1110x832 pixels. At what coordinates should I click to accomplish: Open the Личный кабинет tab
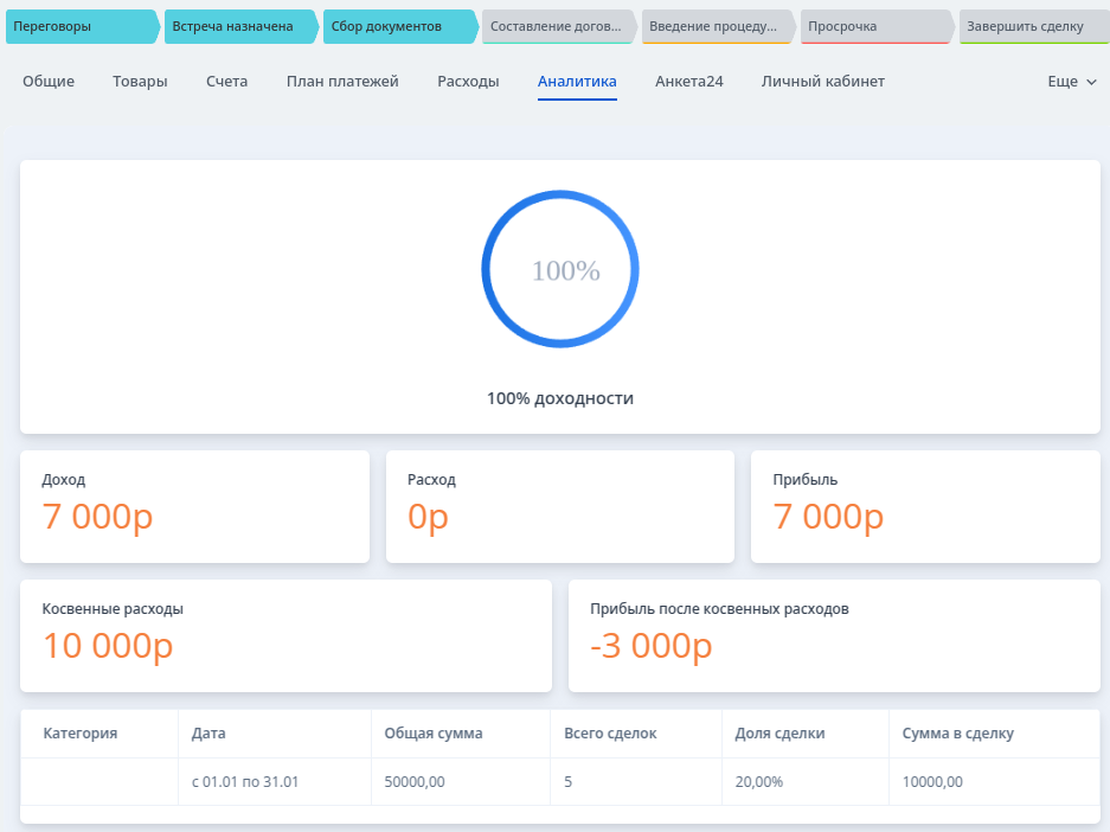pos(822,82)
